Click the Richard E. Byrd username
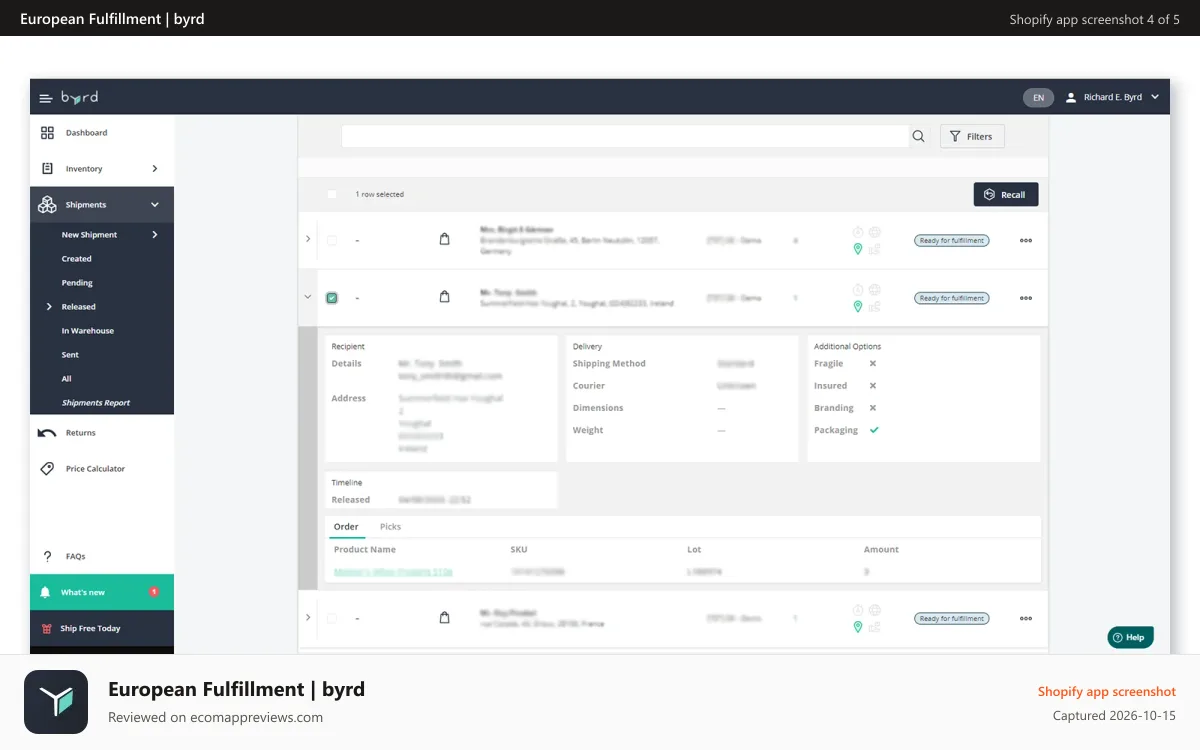The height and width of the screenshot is (750, 1200). click(x=1113, y=97)
